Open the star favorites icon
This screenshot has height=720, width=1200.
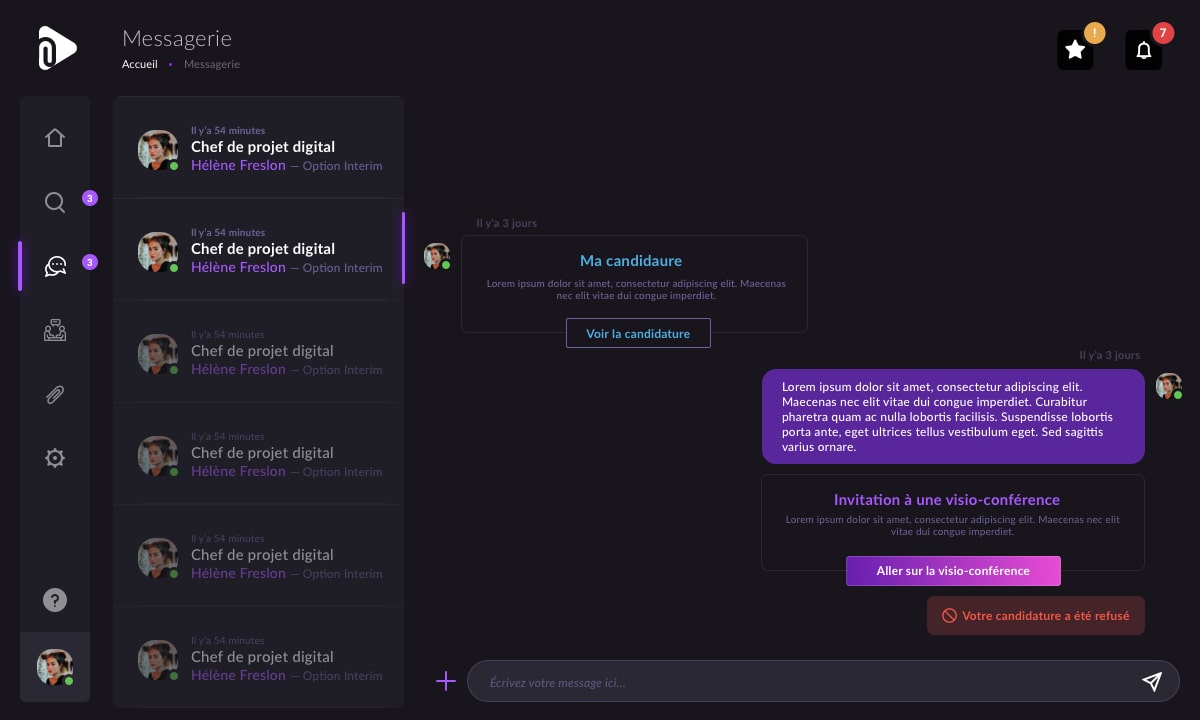pyautogui.click(x=1075, y=50)
